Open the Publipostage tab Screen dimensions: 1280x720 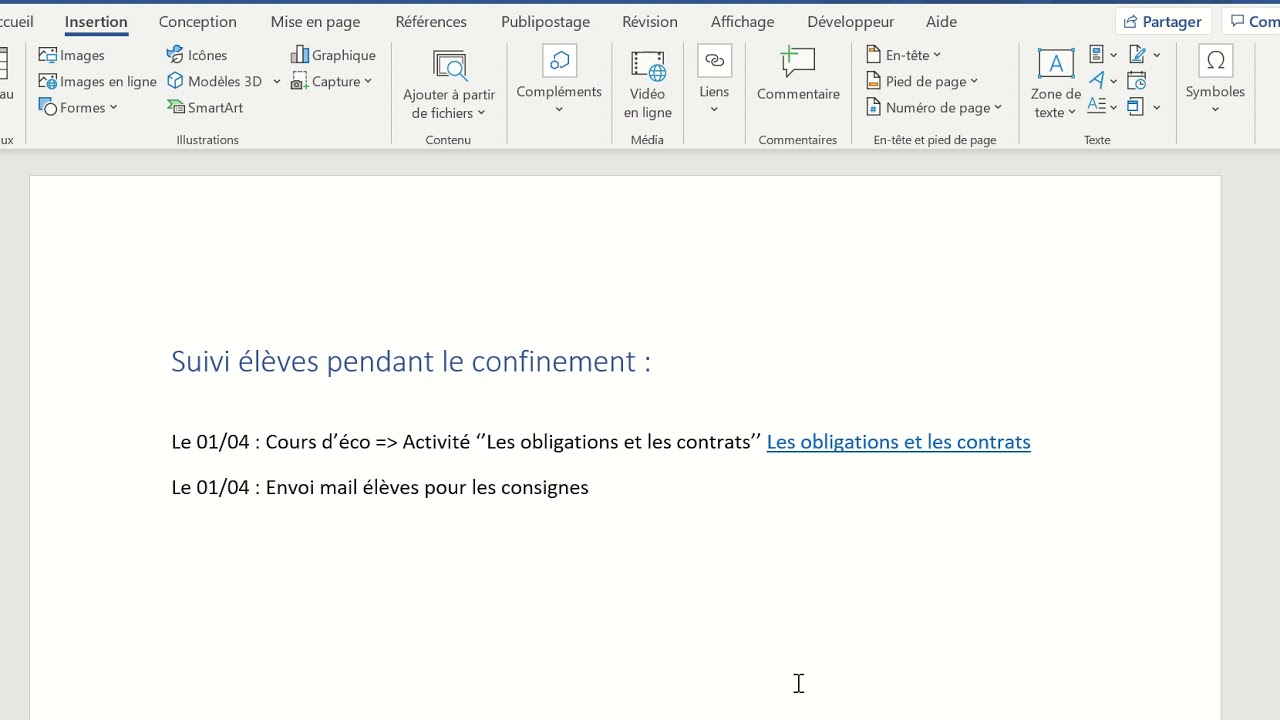tap(545, 21)
